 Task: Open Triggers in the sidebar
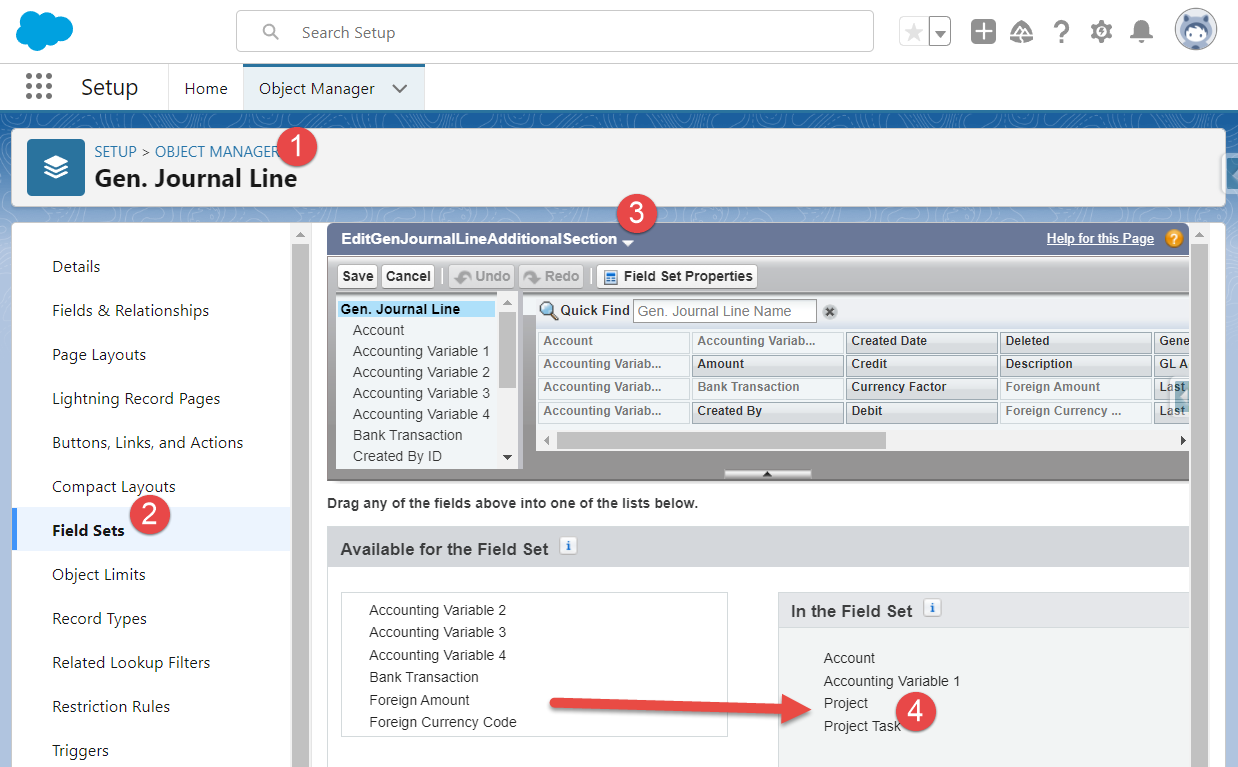tap(80, 750)
